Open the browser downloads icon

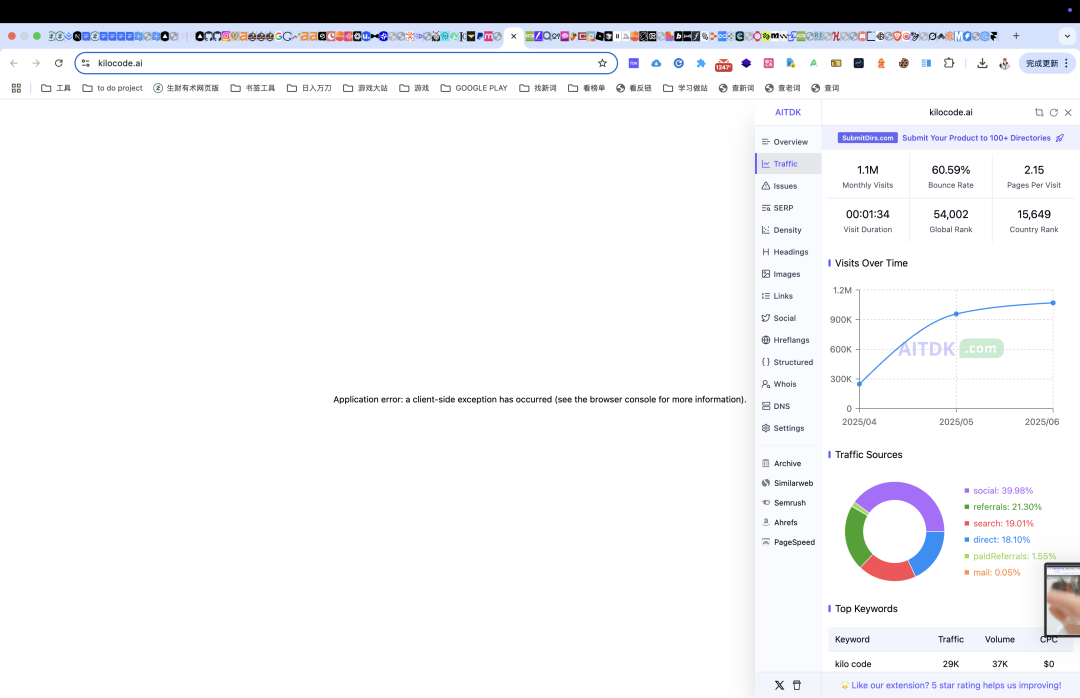pyautogui.click(x=982, y=63)
